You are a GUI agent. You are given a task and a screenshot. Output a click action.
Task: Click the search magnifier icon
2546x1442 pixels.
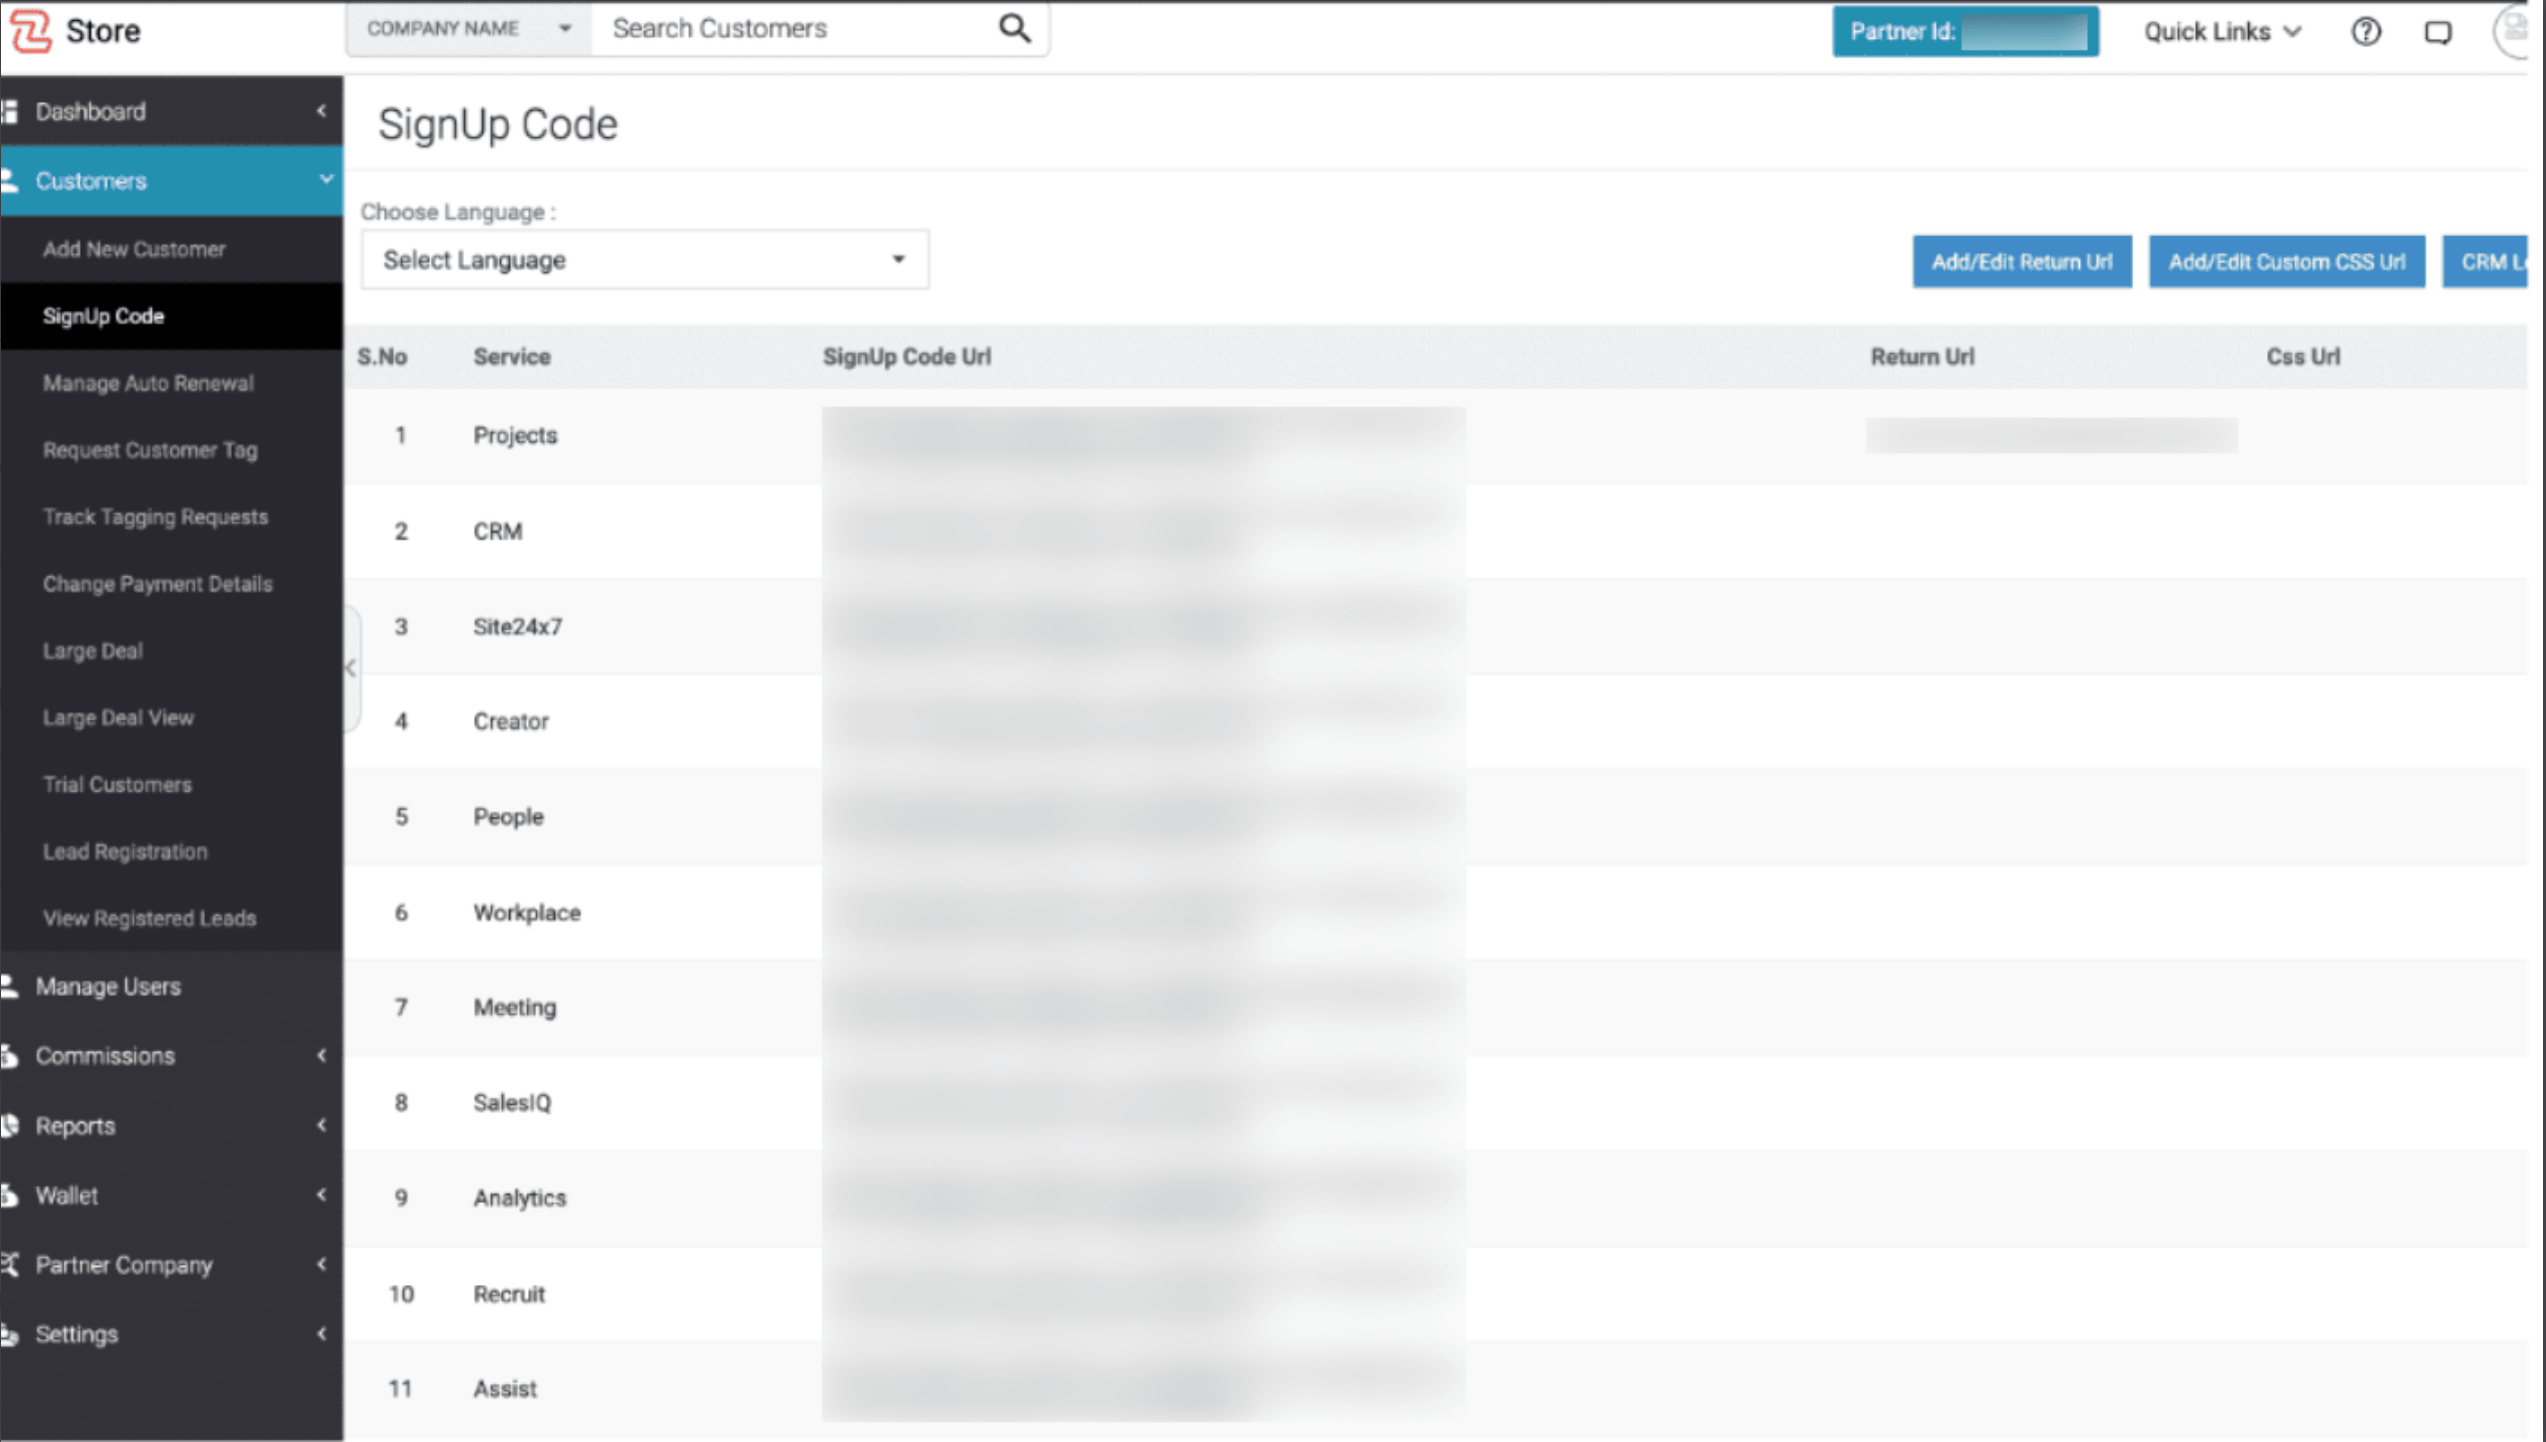(x=1014, y=28)
